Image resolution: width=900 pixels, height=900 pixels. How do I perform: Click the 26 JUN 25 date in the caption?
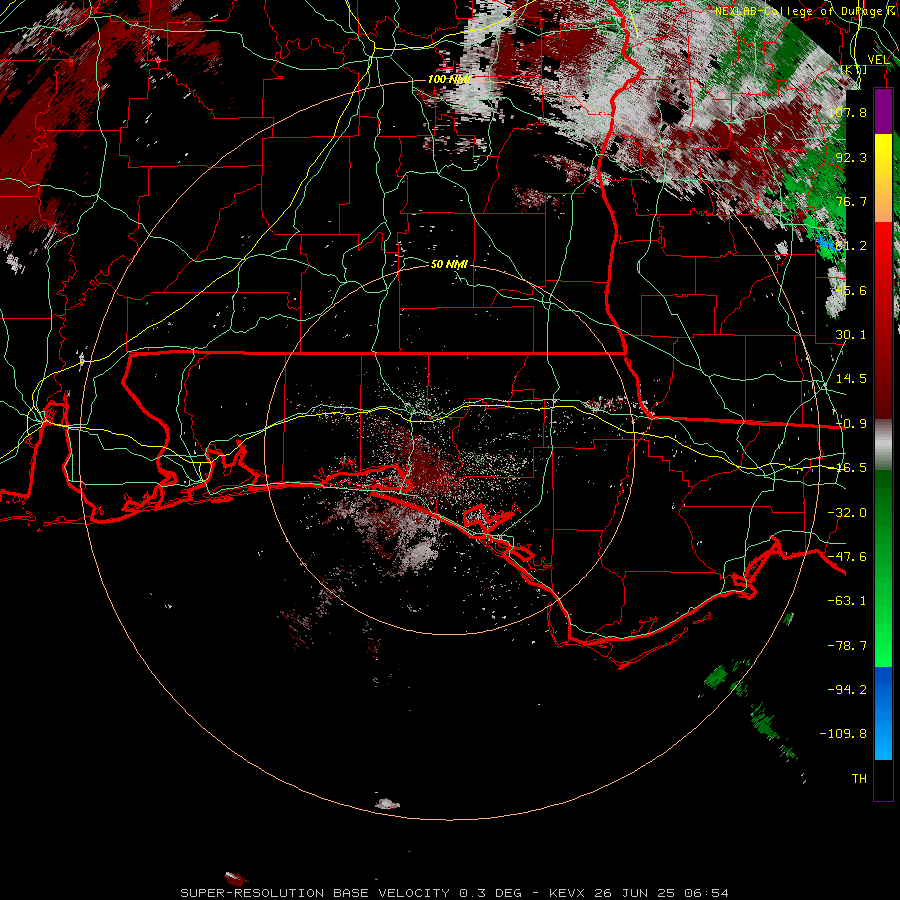point(637,893)
